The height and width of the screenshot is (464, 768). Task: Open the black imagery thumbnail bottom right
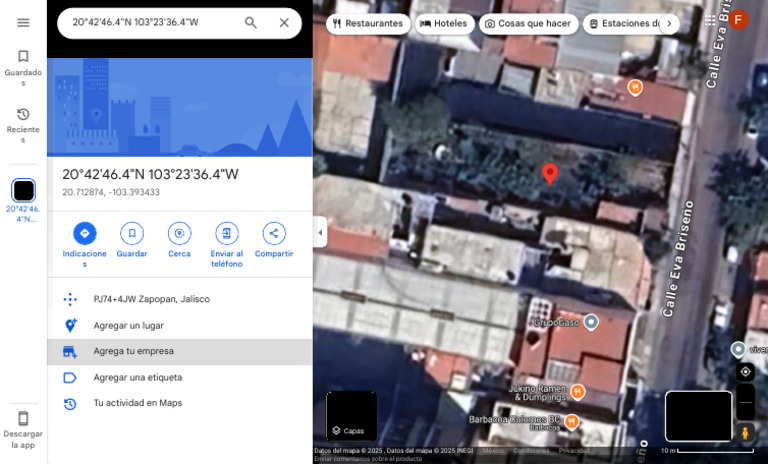(x=698, y=416)
